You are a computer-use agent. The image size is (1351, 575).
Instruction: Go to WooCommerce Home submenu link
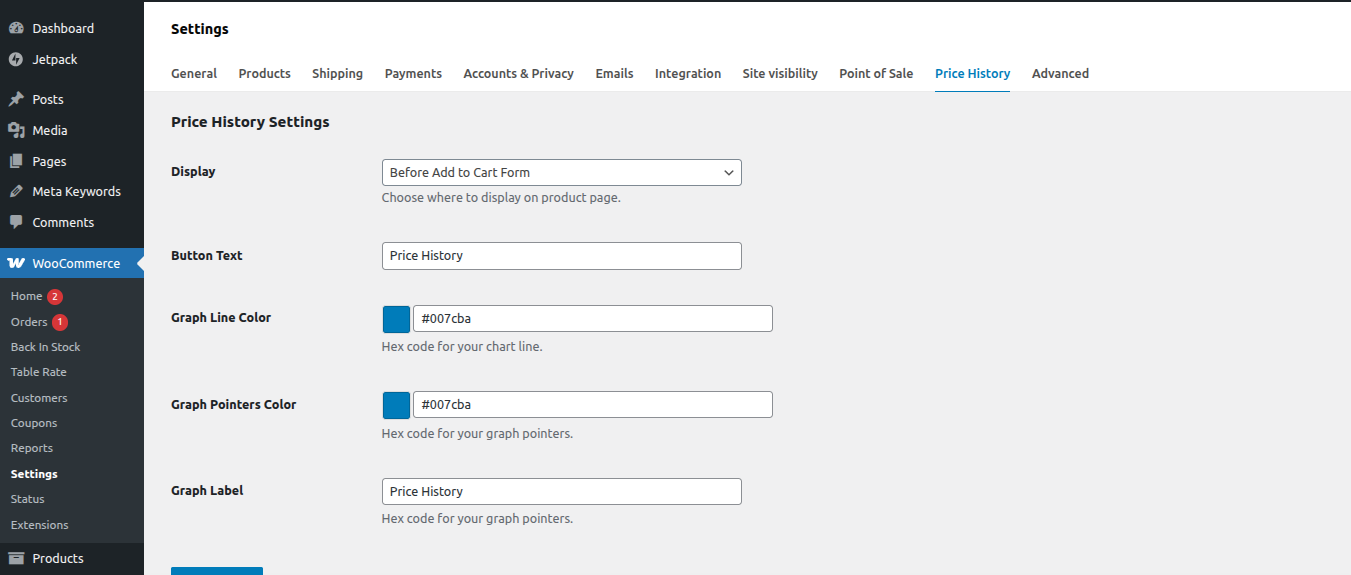27,296
